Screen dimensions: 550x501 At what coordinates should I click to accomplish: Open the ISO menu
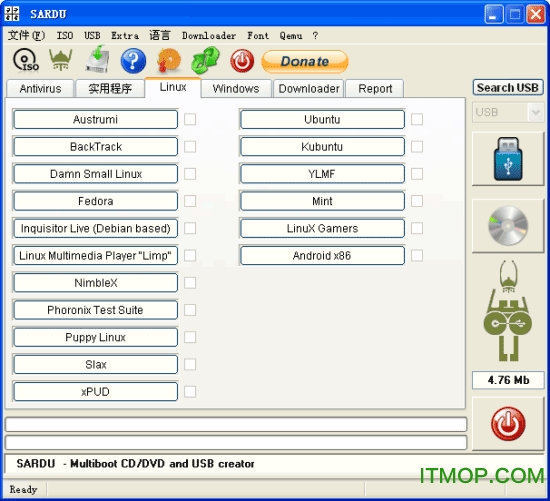pyautogui.click(x=65, y=35)
